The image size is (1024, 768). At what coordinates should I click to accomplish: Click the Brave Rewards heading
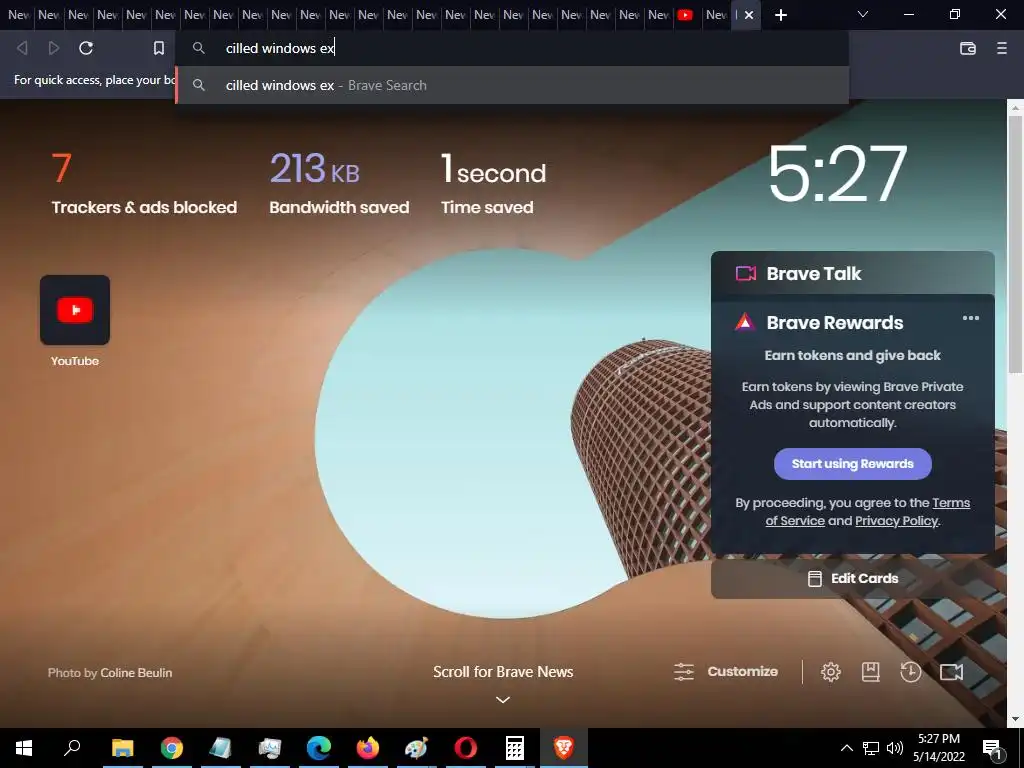tap(835, 323)
